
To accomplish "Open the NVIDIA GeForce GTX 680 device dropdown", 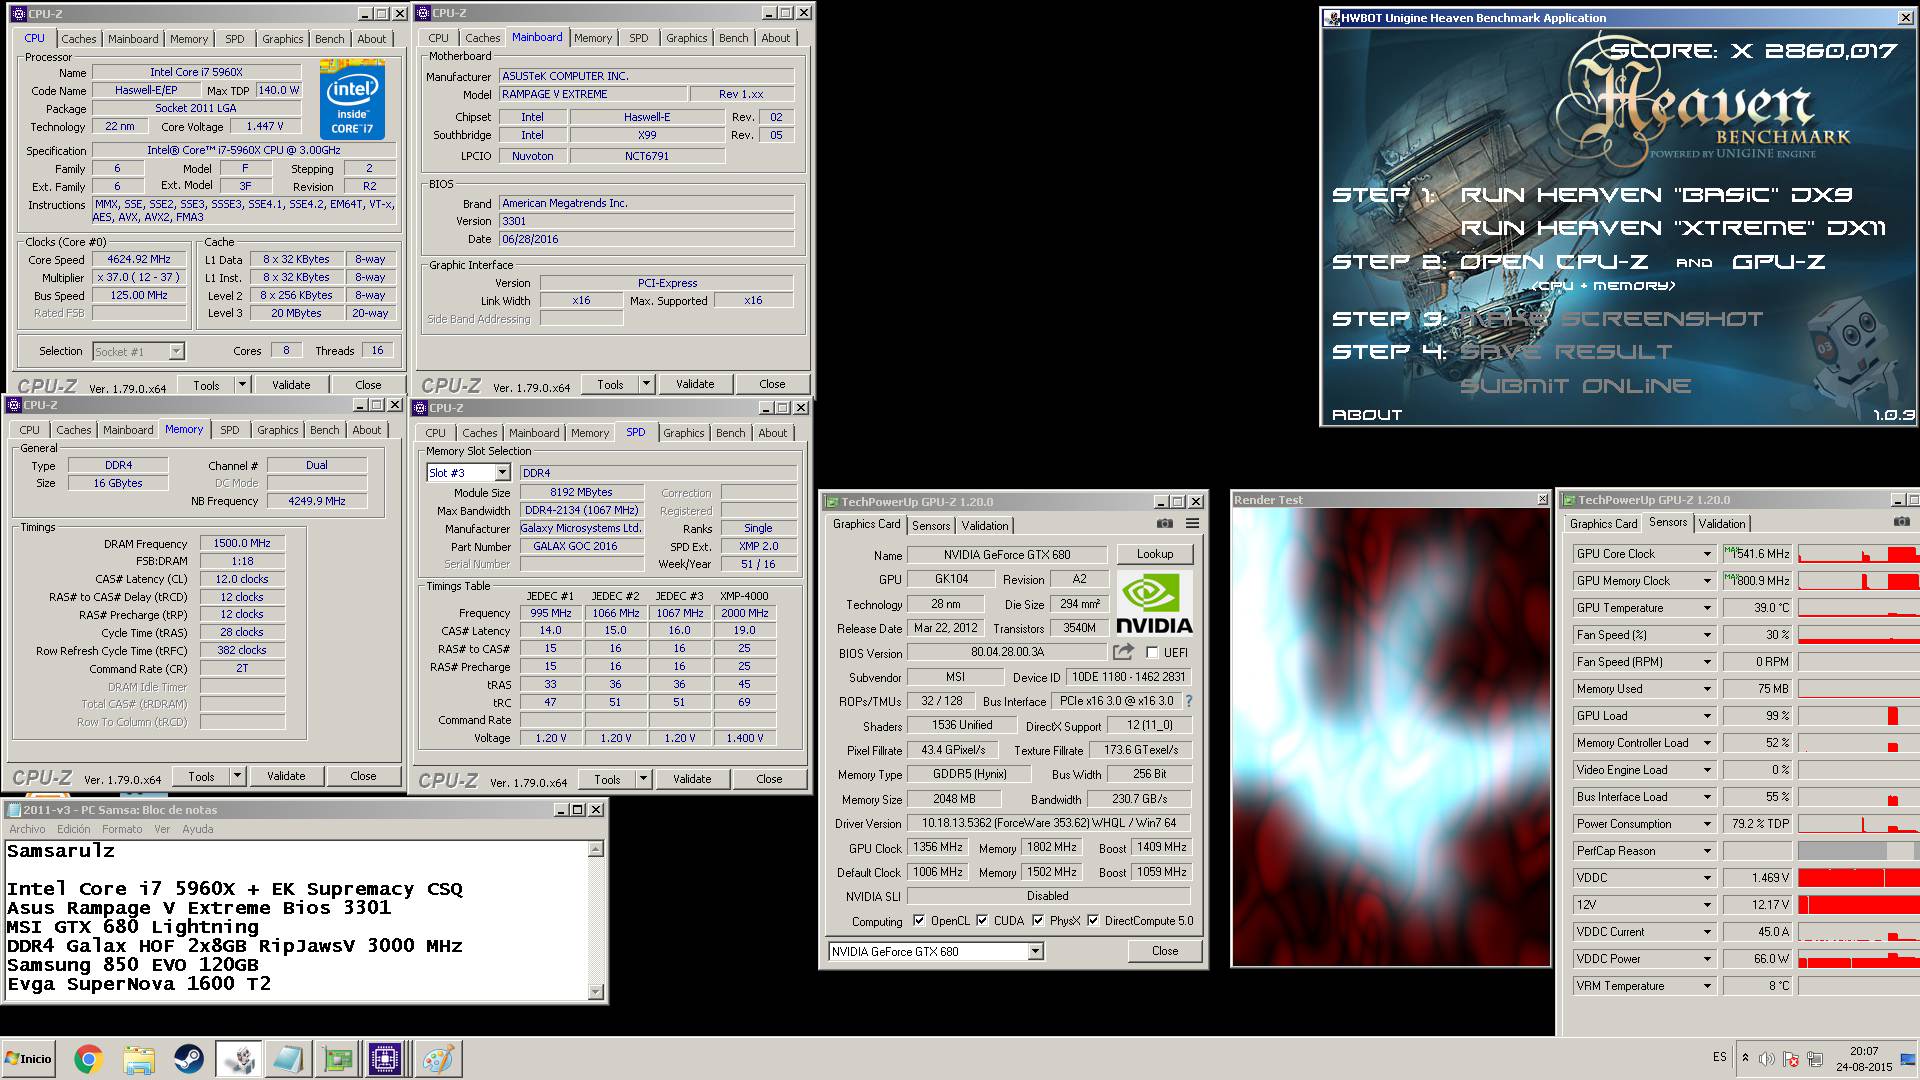I will 1035,952.
